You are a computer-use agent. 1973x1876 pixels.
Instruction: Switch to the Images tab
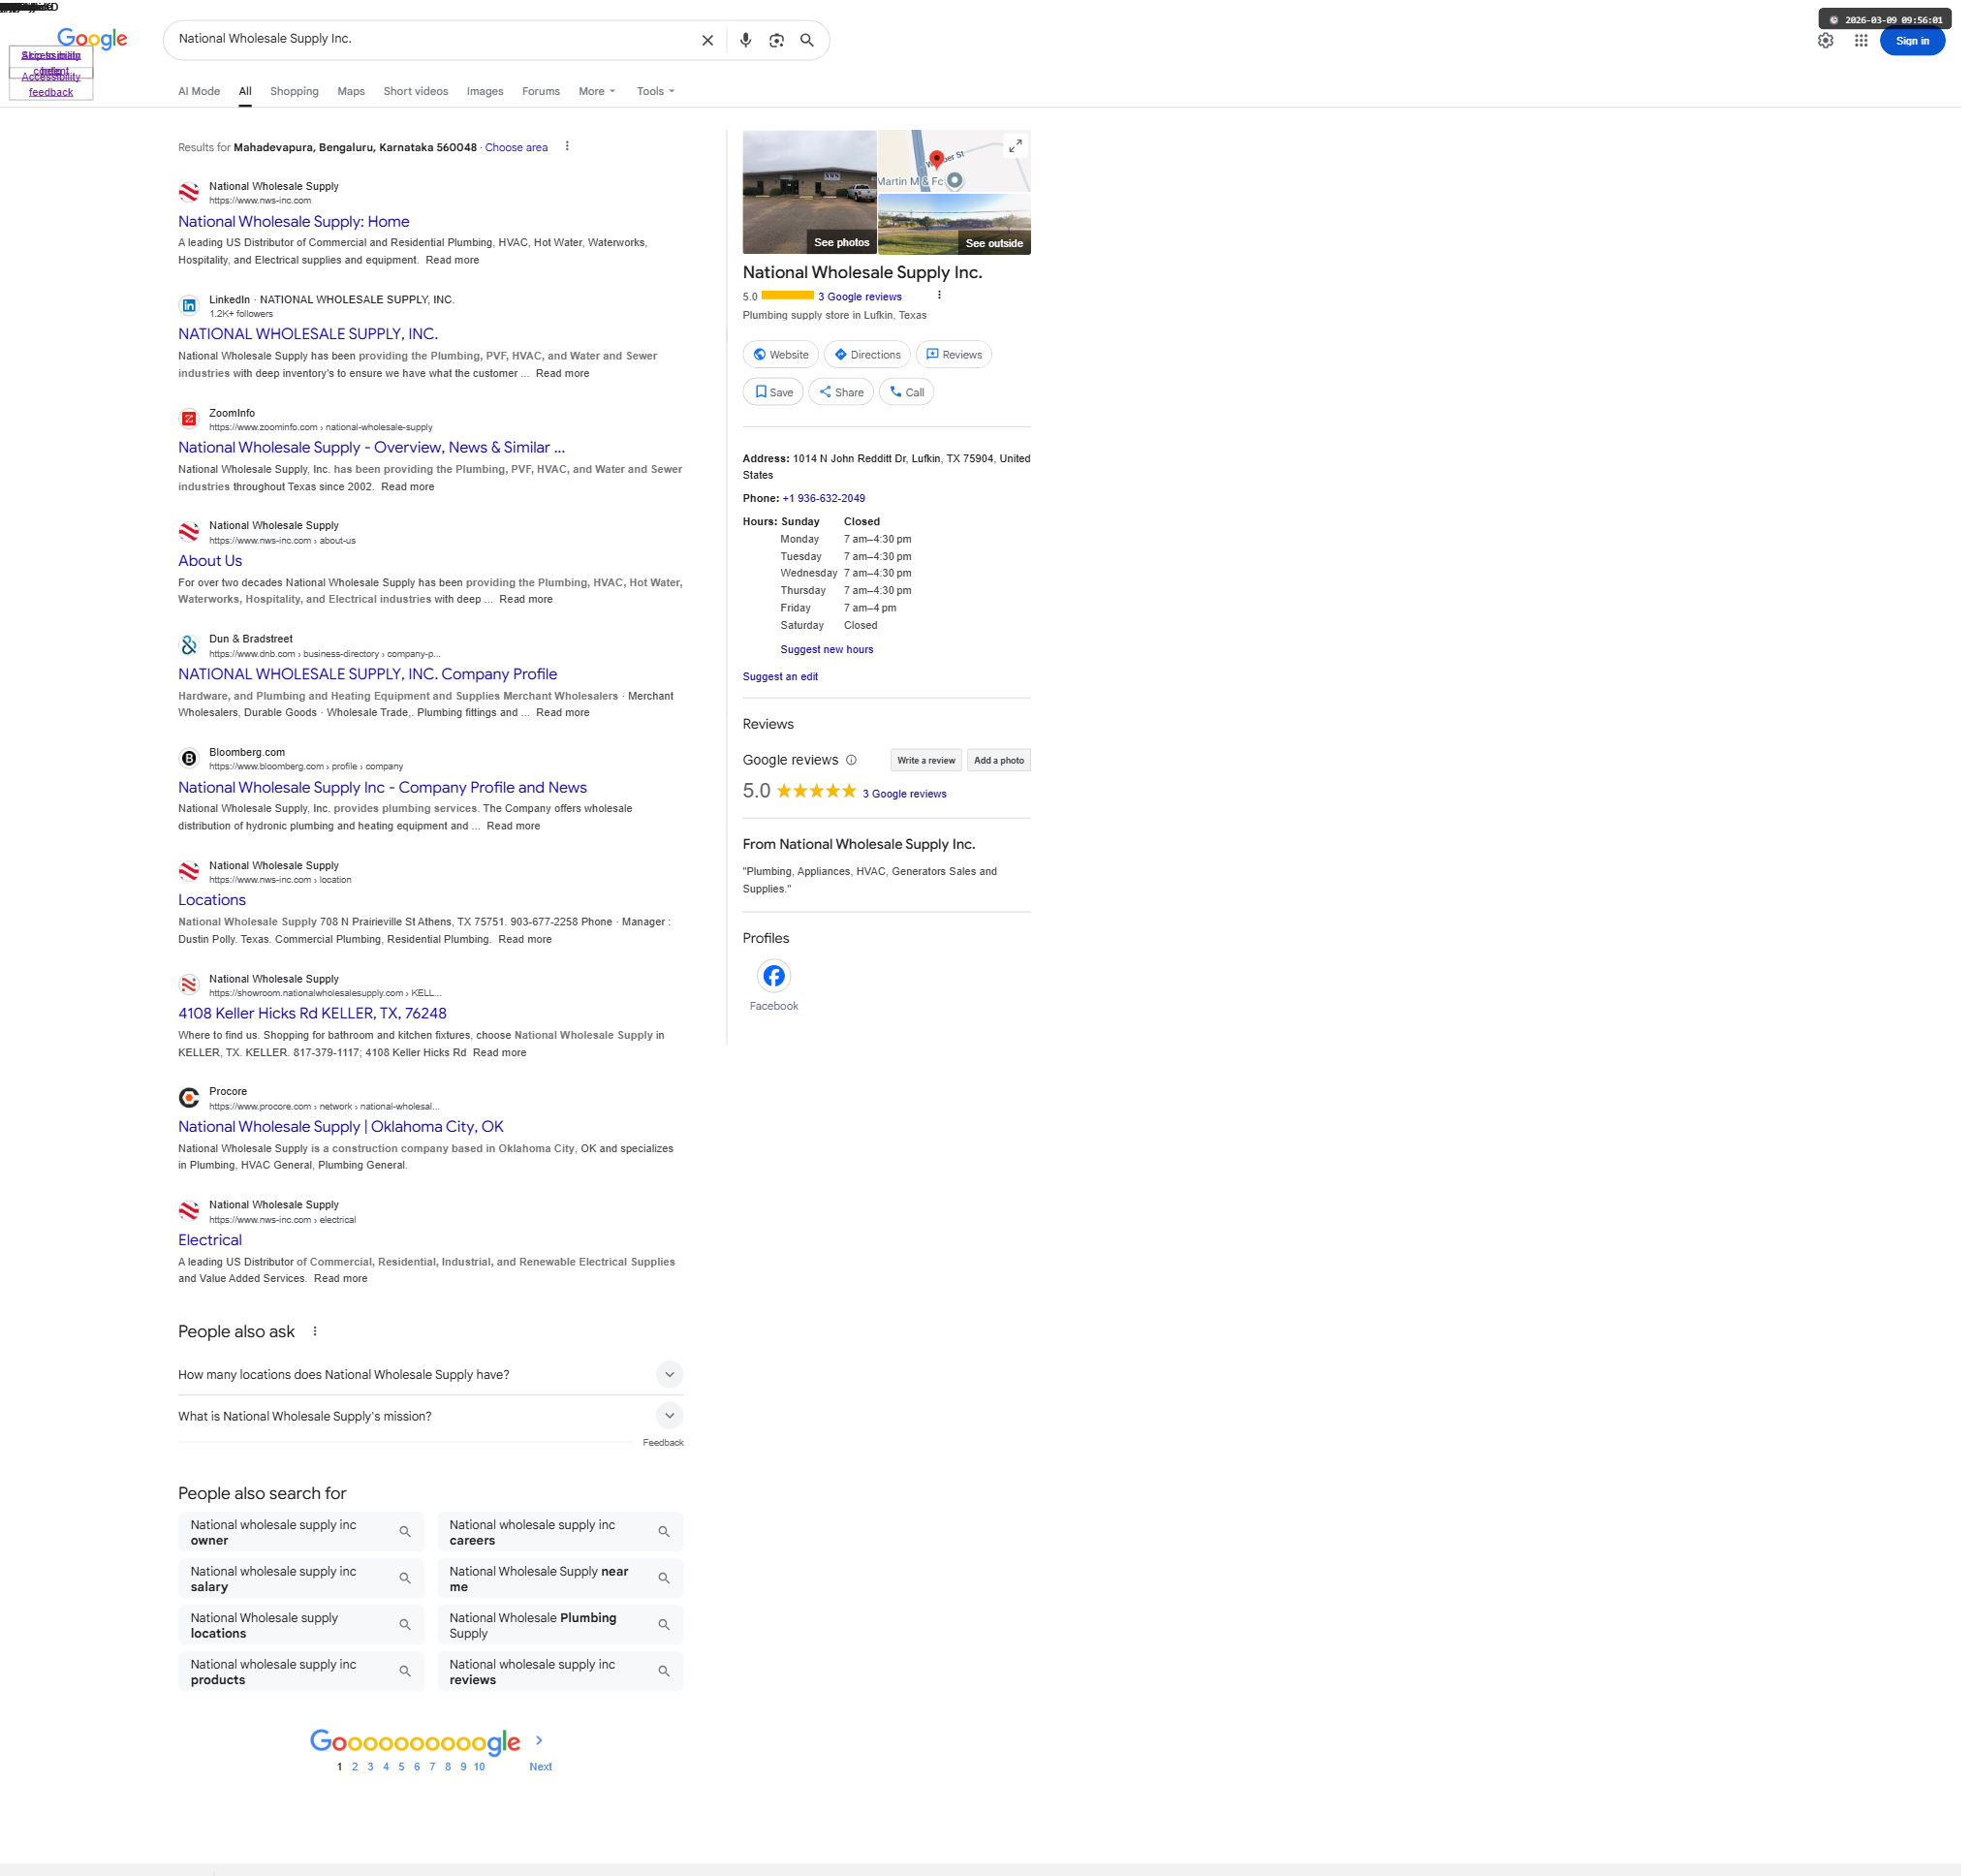point(488,92)
